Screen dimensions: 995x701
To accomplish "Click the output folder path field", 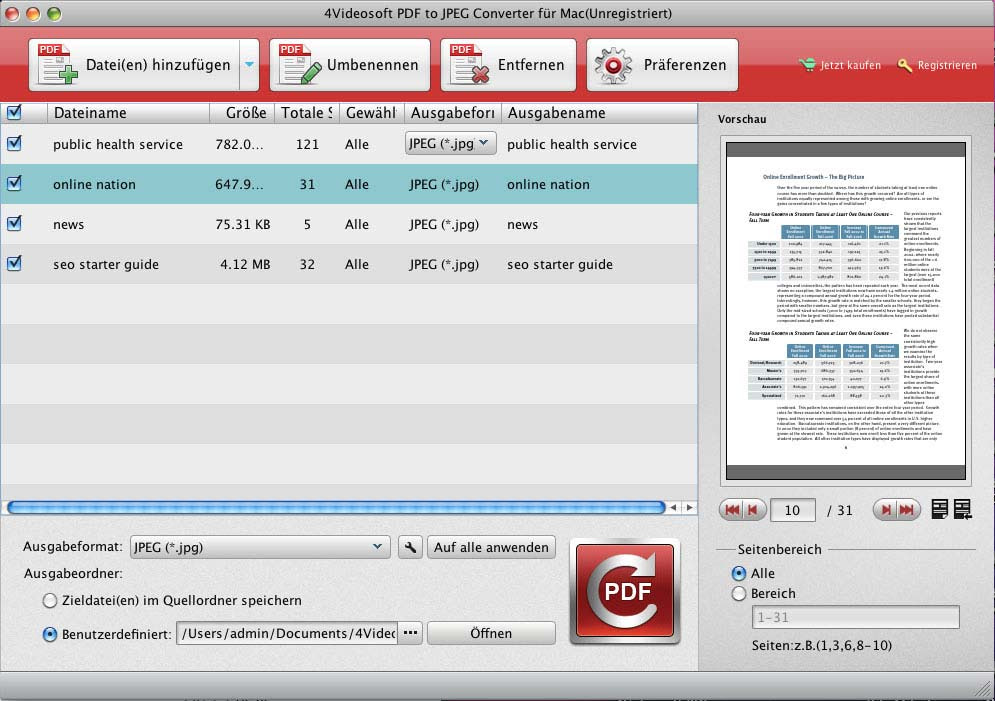I will coord(287,633).
